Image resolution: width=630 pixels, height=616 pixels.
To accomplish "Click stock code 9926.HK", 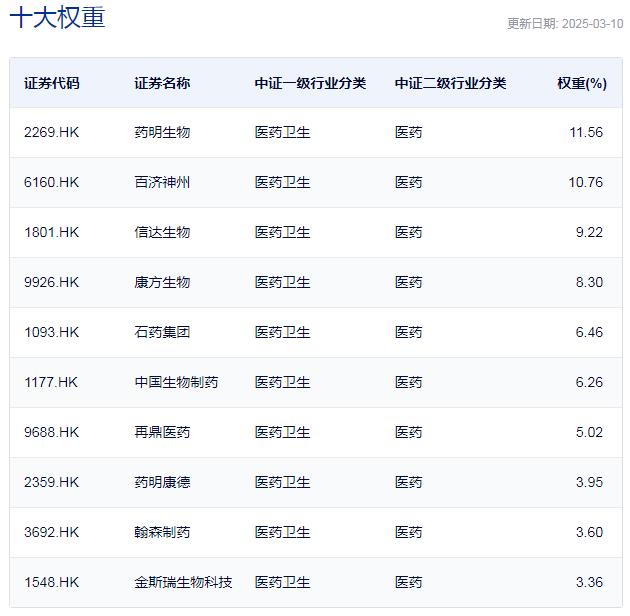I will pos(51,282).
